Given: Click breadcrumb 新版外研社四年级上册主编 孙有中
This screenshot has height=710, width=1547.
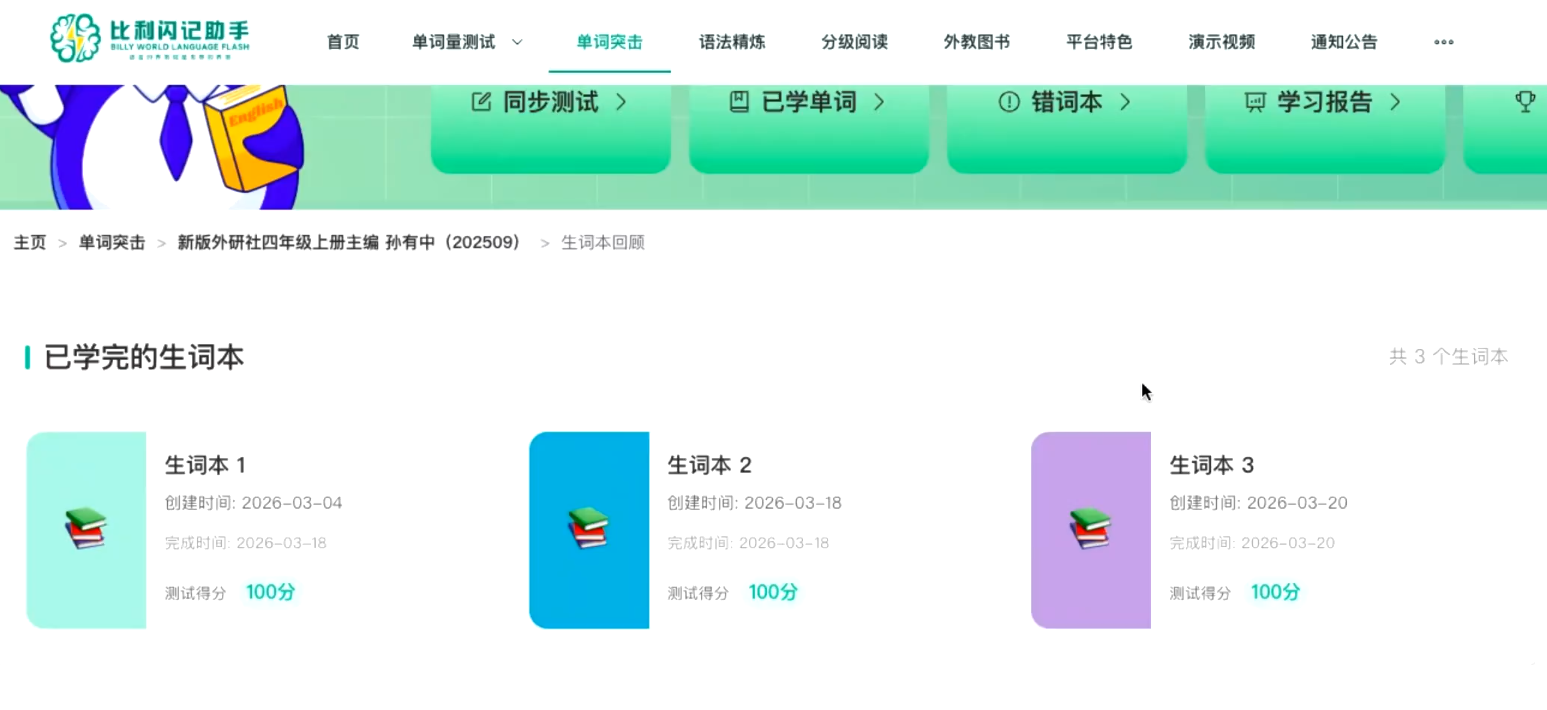Looking at the screenshot, I should coord(349,243).
